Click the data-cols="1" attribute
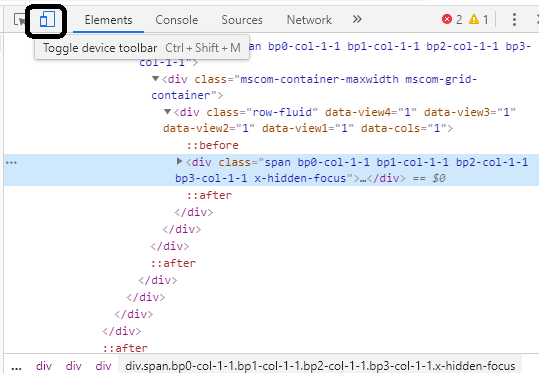 coord(404,128)
